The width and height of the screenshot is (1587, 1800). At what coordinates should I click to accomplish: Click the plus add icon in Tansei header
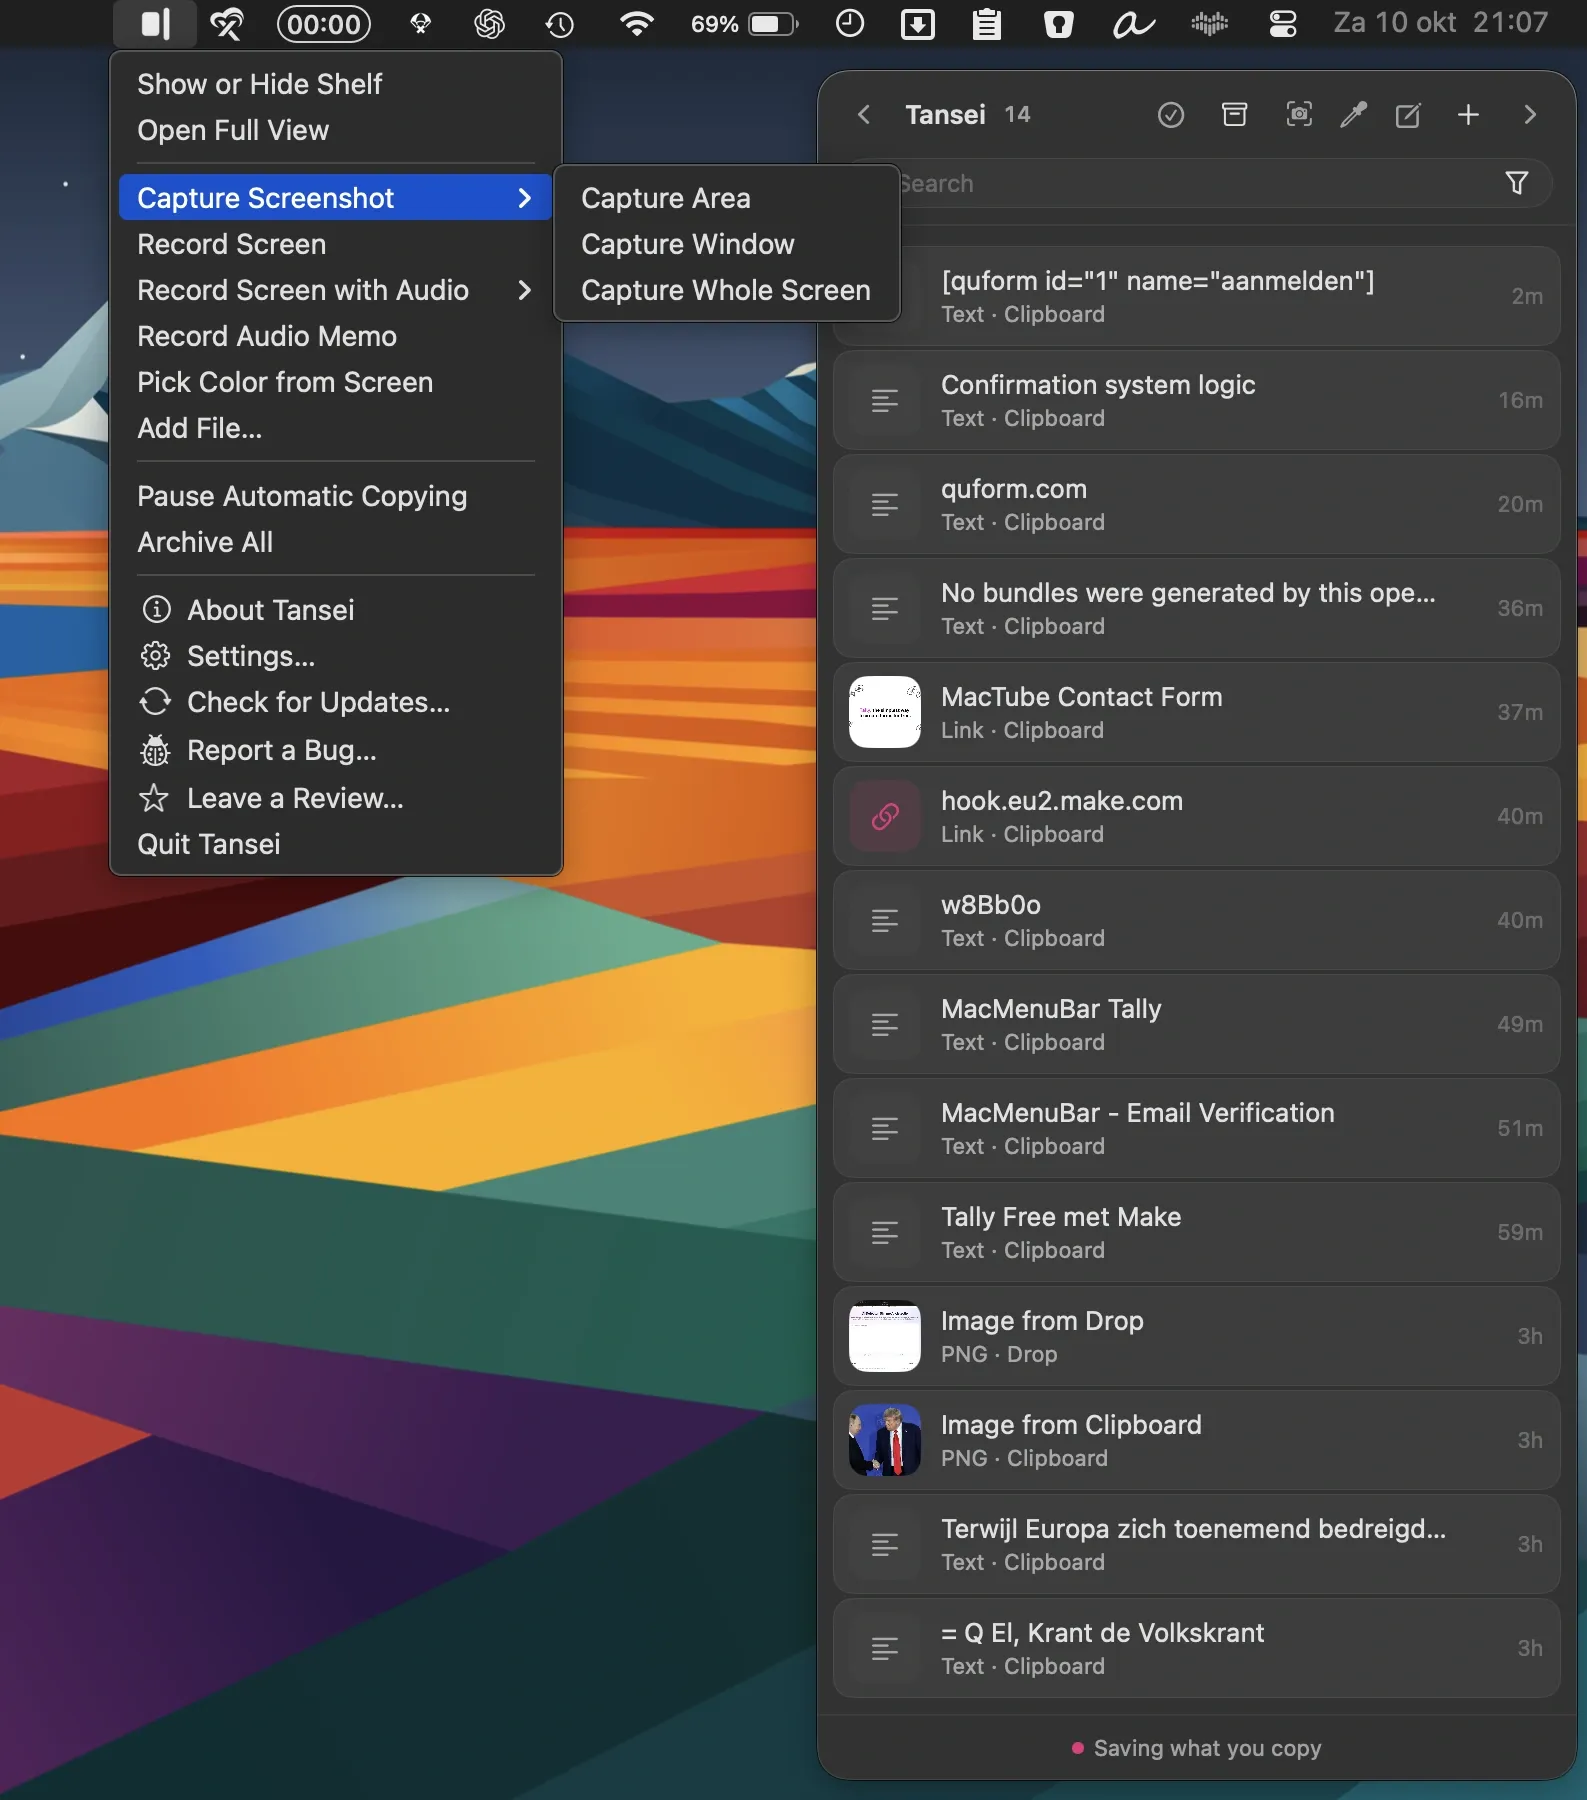click(1468, 115)
